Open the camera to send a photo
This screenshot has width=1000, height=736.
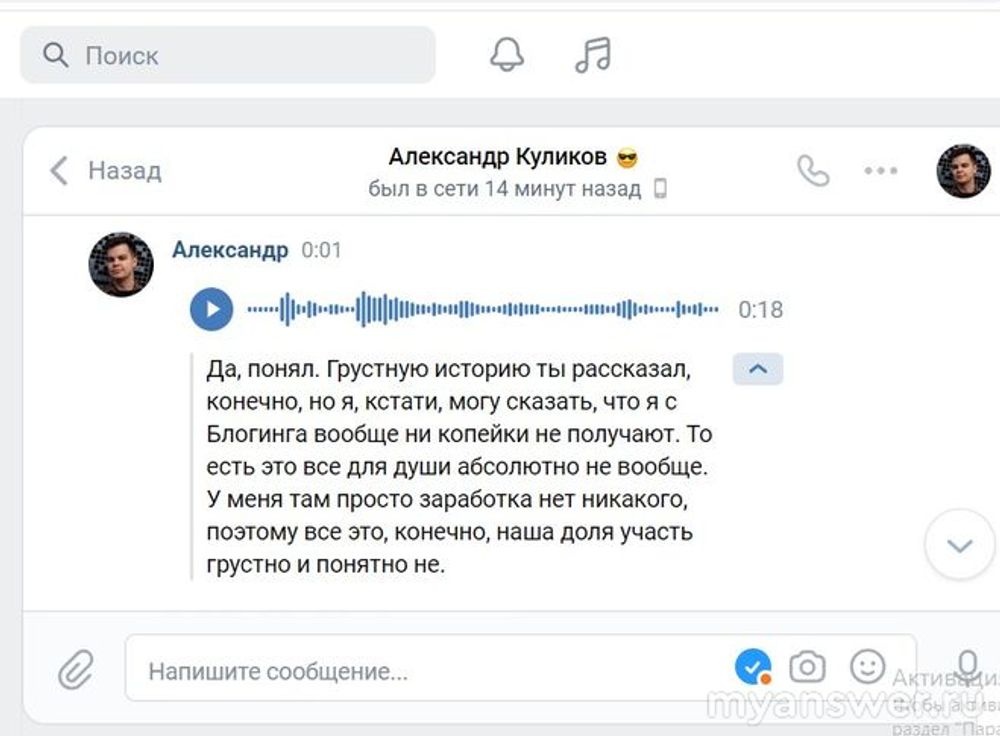[807, 666]
